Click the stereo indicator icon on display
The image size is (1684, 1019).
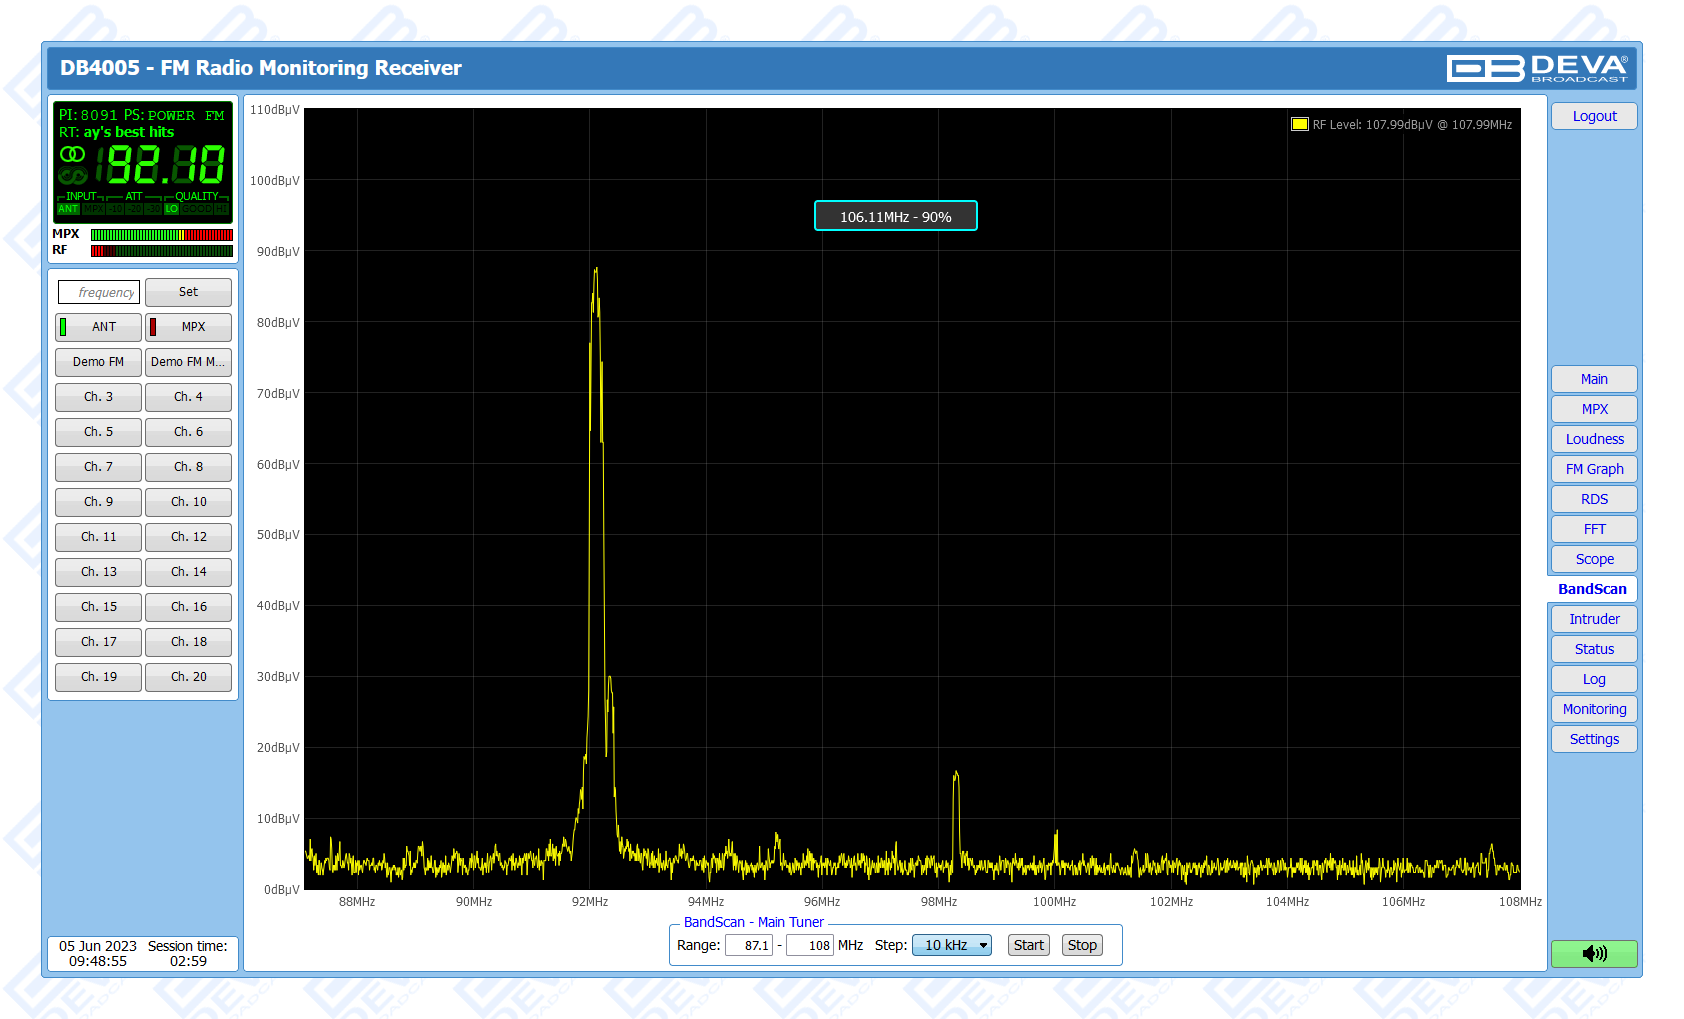(x=72, y=154)
